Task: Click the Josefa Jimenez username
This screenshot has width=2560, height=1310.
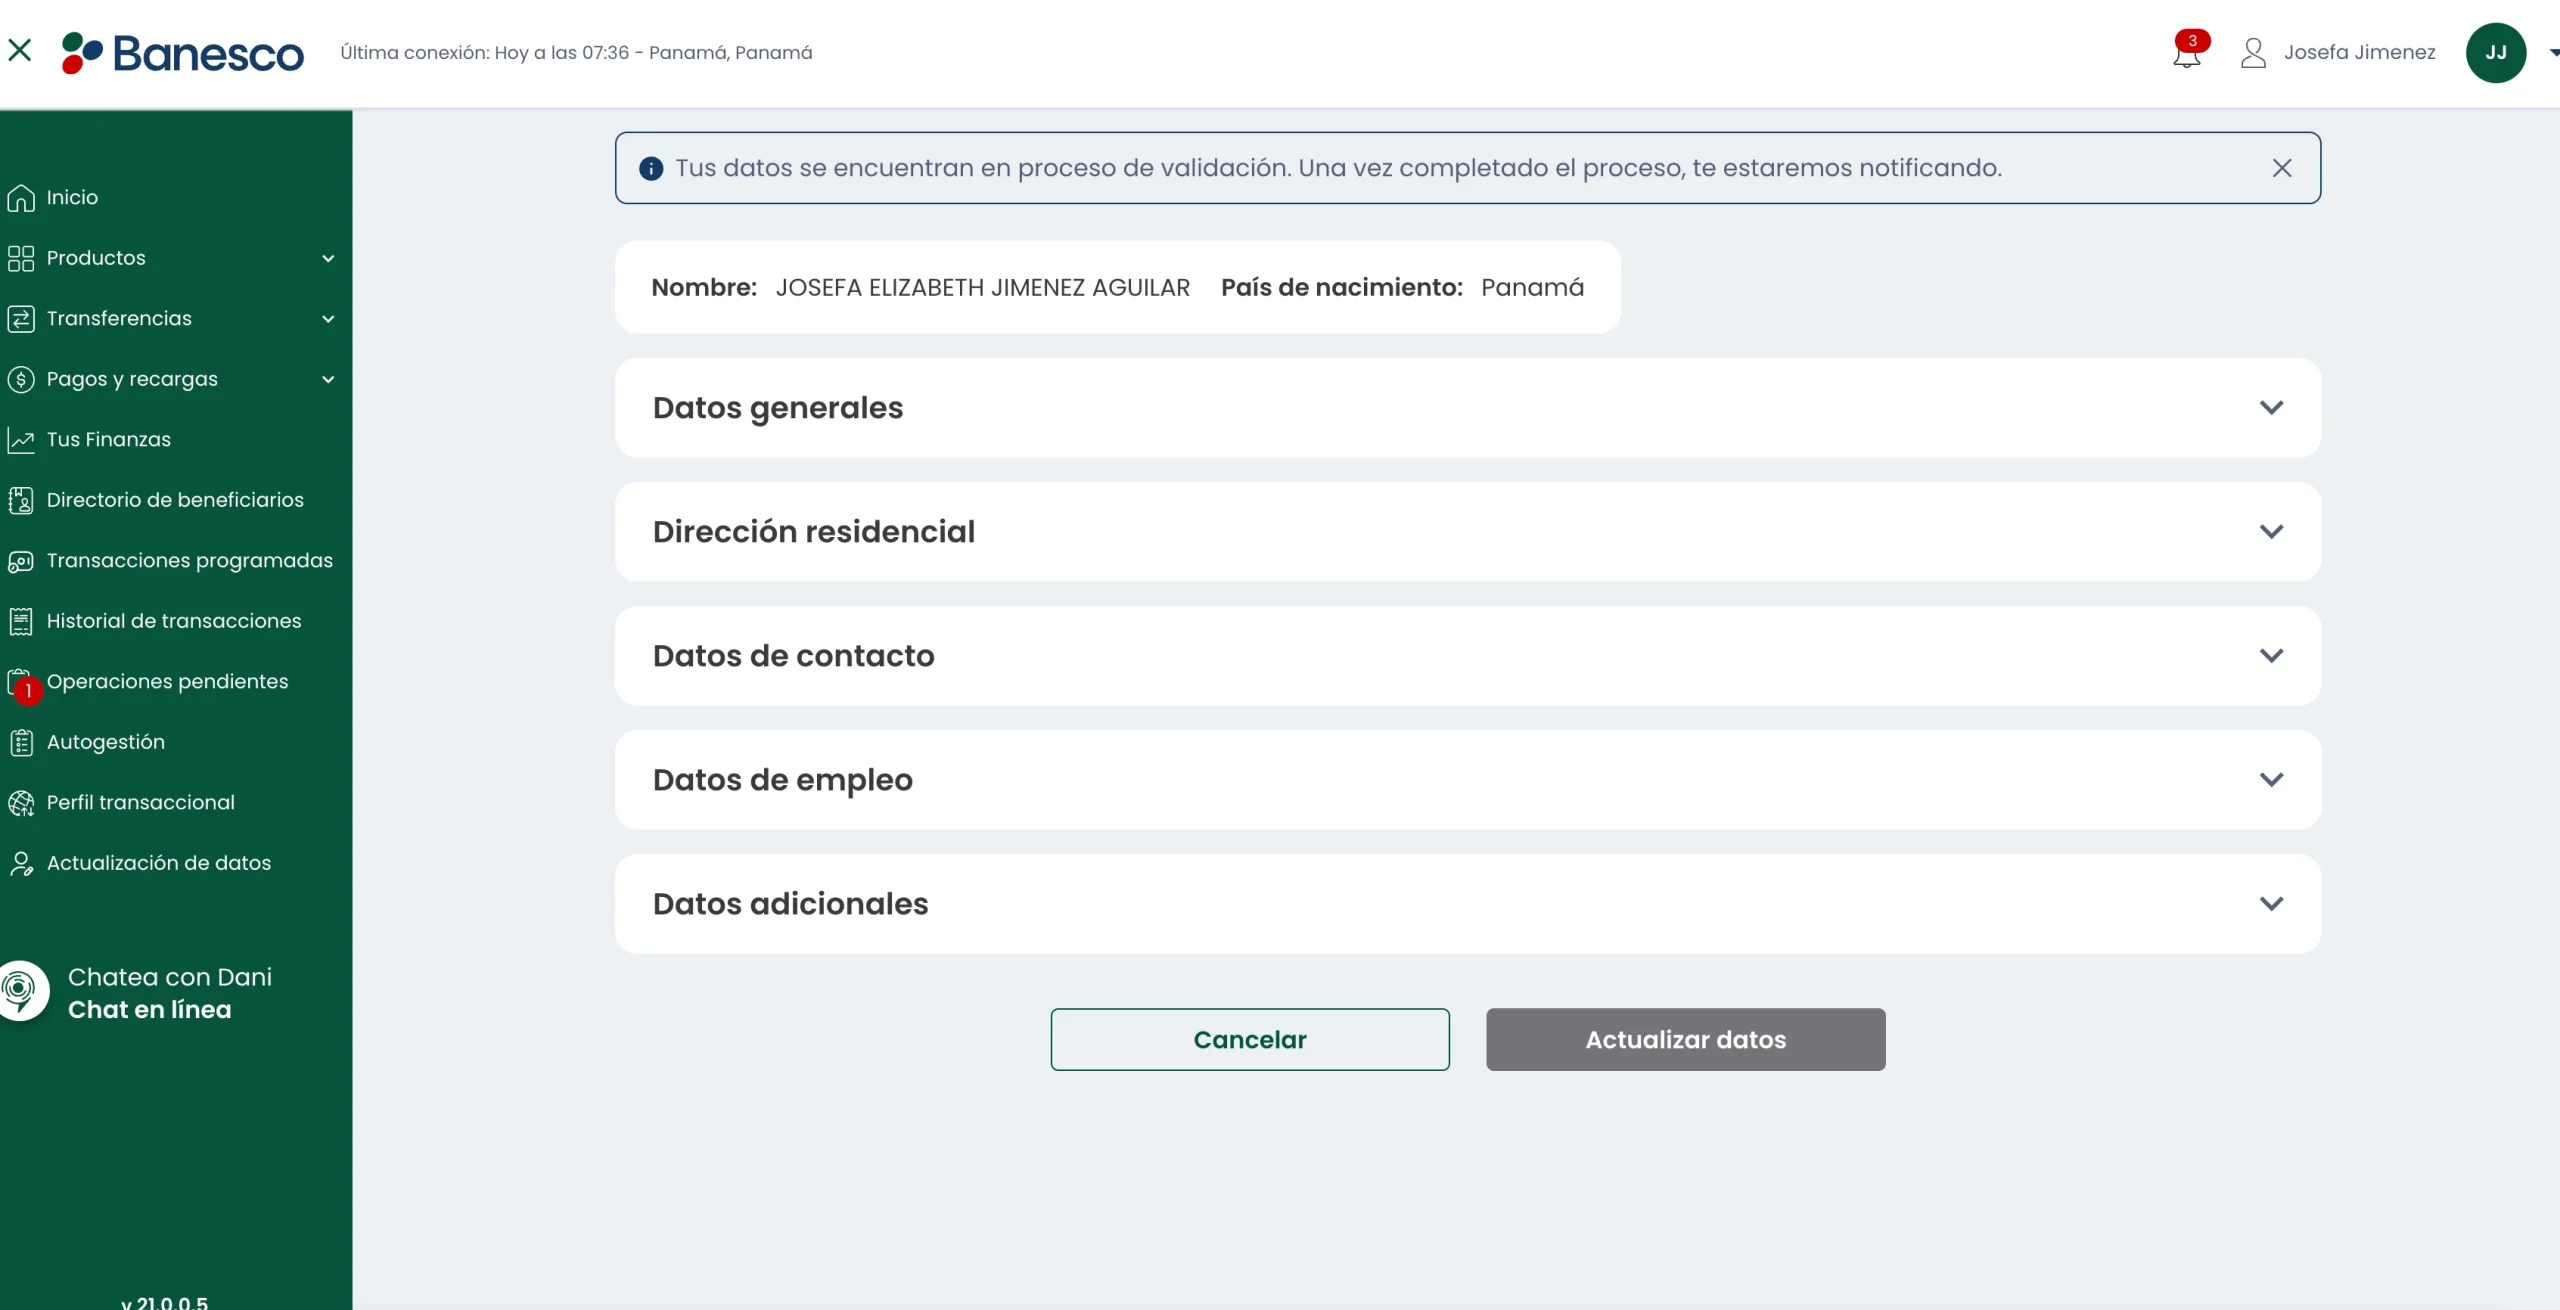Action: pyautogui.click(x=2360, y=52)
